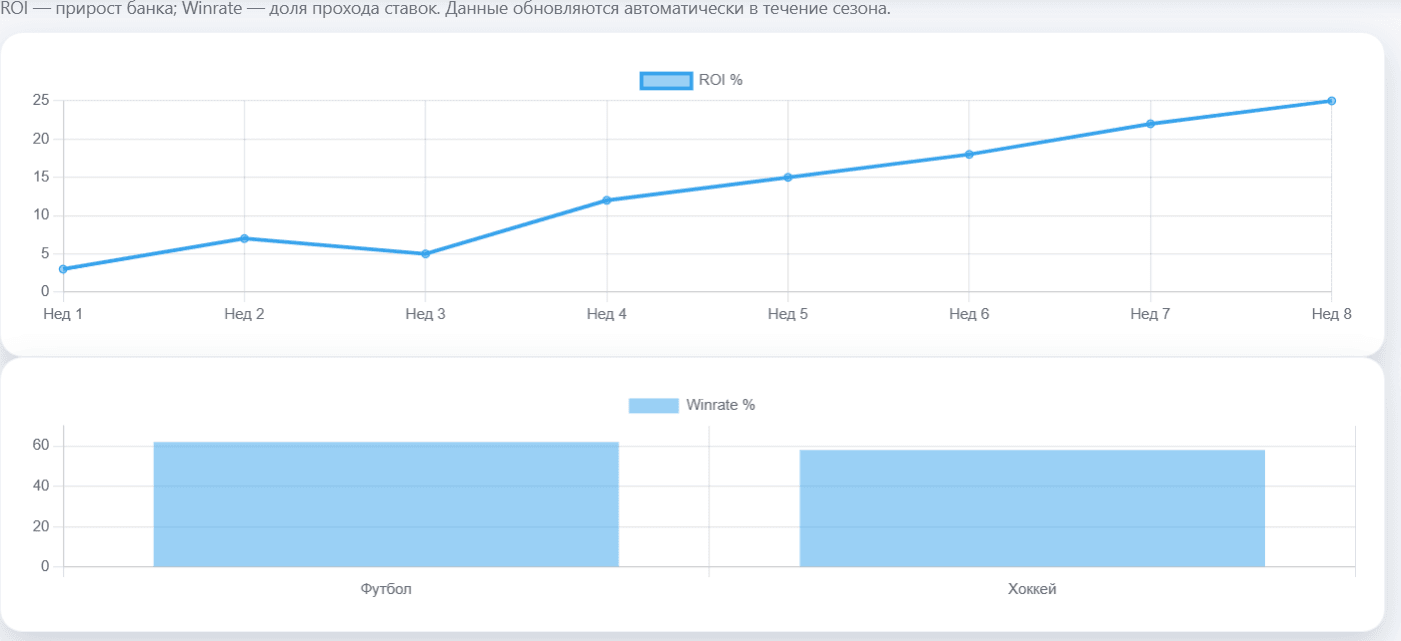Click the Футбол axis label
Screen dimensions: 1401x641
[x=386, y=589]
